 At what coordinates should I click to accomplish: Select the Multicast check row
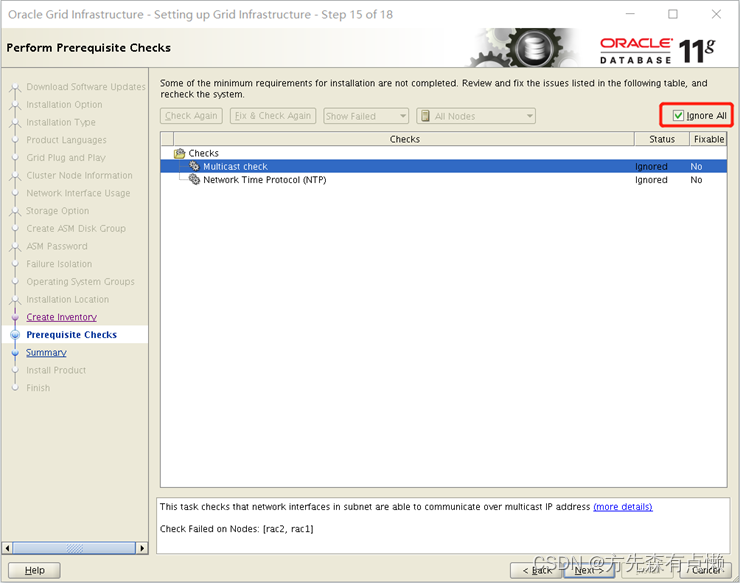coord(443,166)
